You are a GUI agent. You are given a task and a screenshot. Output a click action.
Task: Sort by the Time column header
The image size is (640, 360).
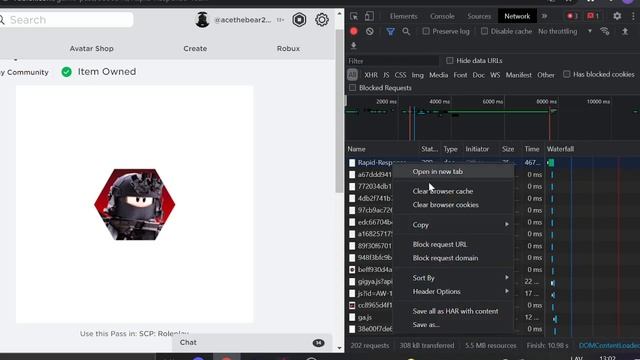point(532,149)
